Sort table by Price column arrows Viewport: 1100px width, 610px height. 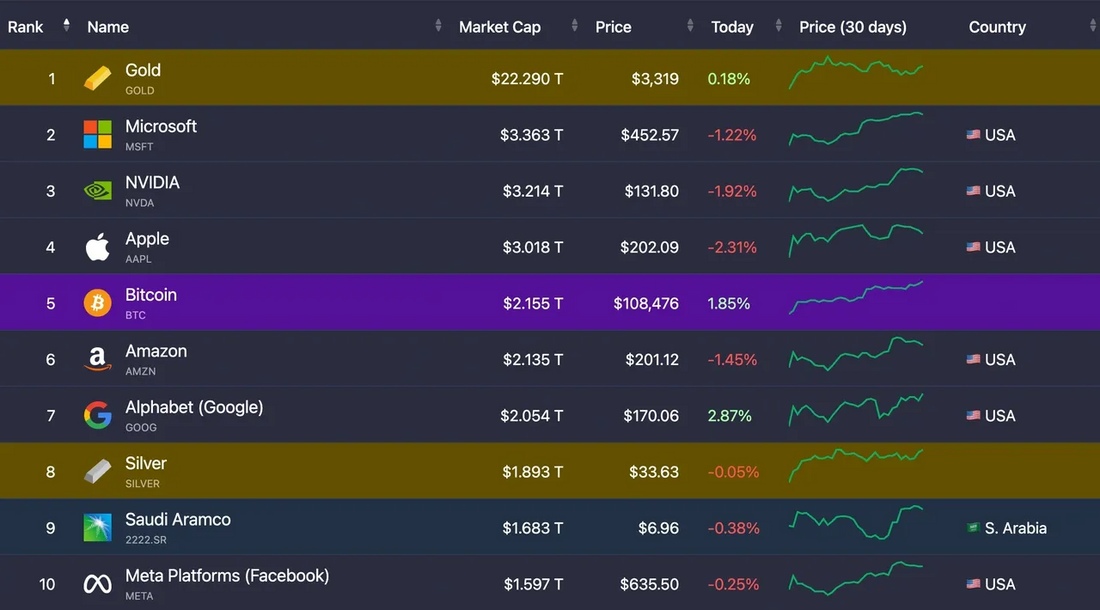coord(690,25)
